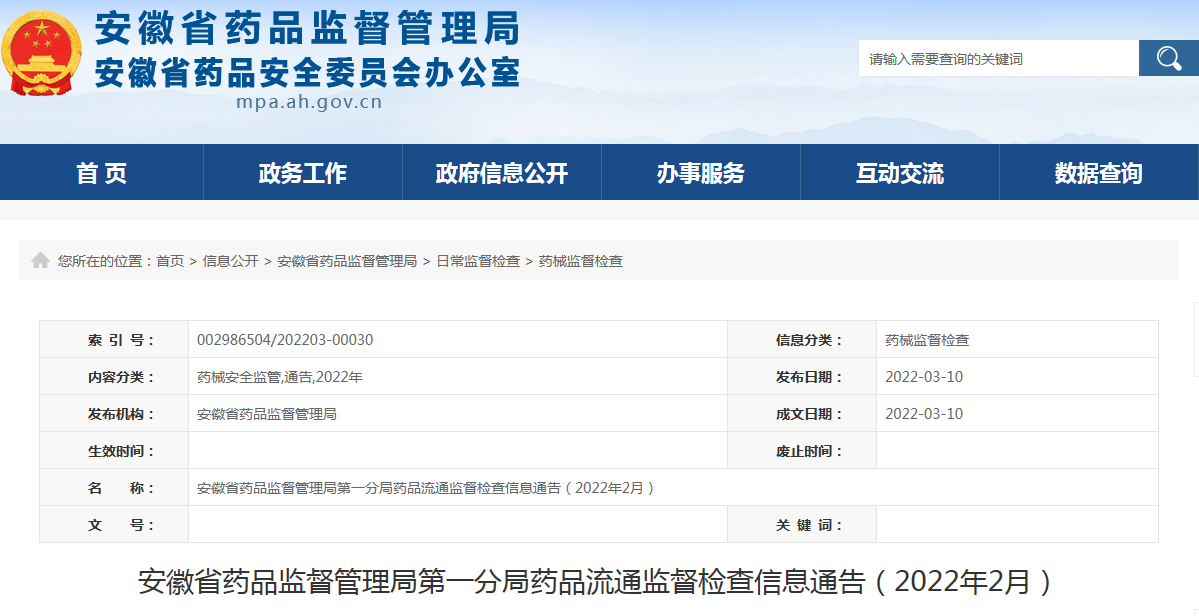Click the mpa.ah.gov.cn site address text
Viewport: 1199px width, 616px height.
point(309,102)
